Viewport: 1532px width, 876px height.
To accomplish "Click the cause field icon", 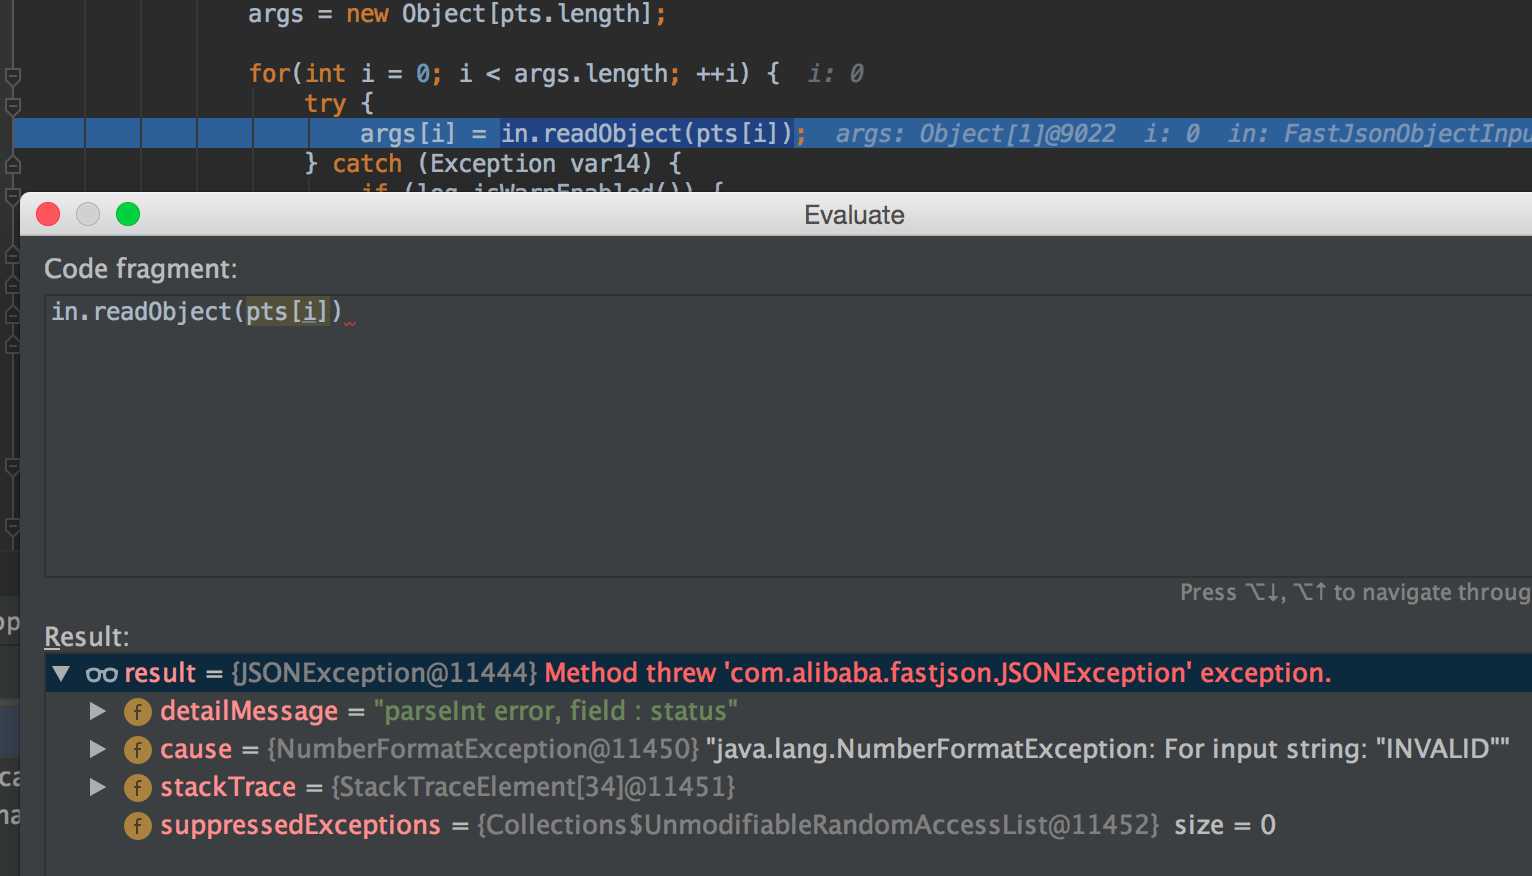I will 137,750.
